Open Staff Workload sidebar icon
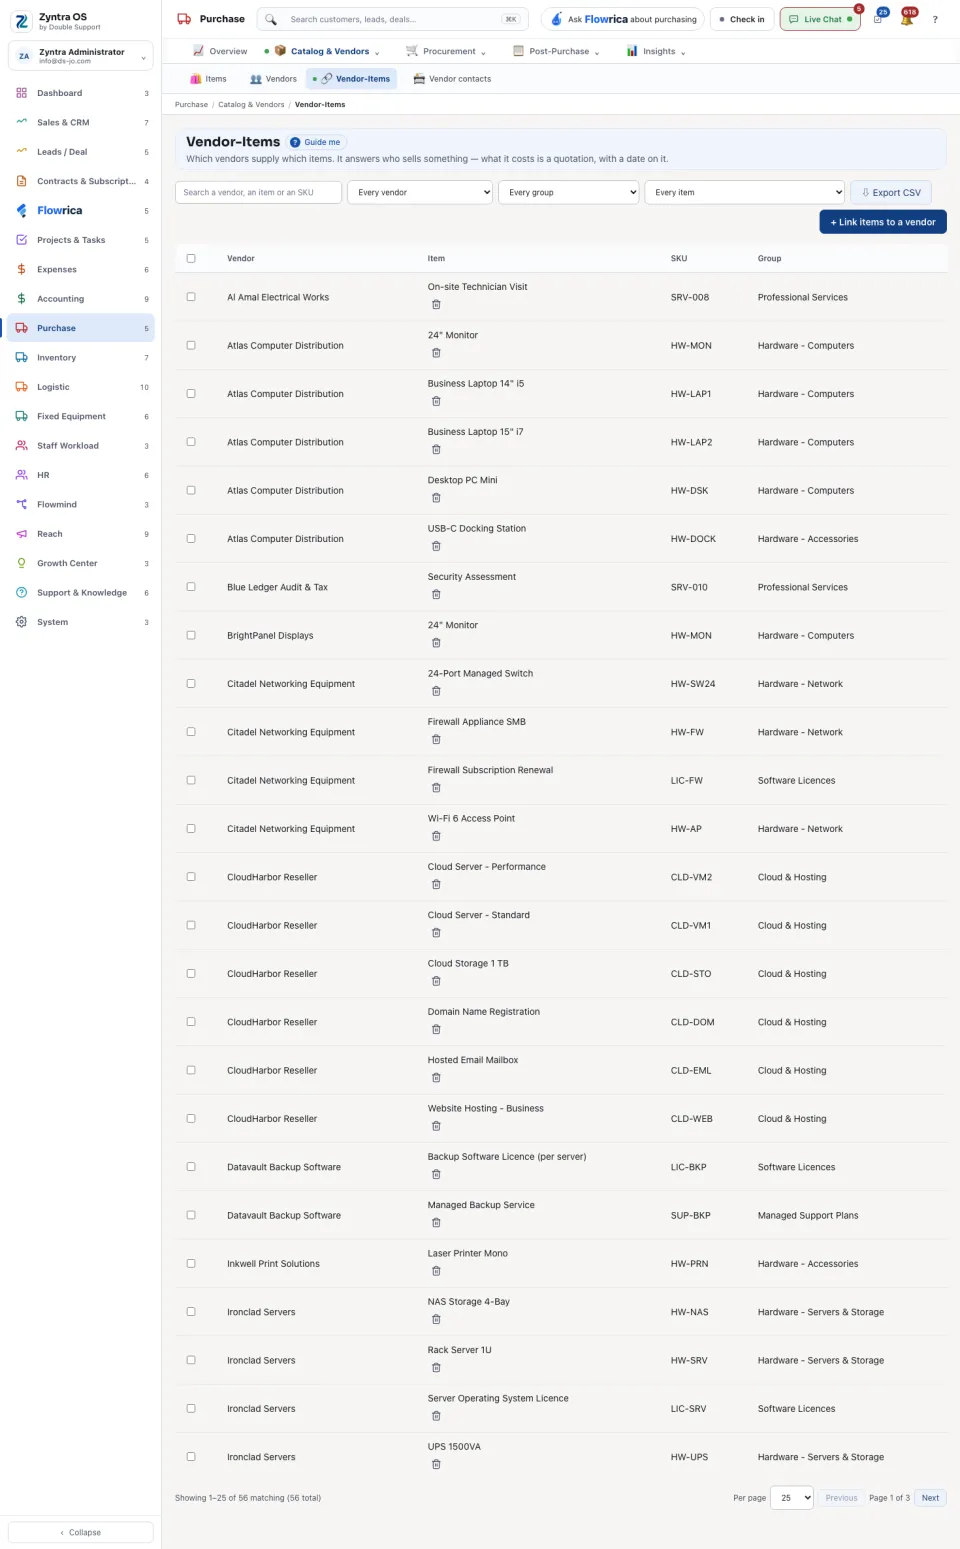 coord(22,446)
